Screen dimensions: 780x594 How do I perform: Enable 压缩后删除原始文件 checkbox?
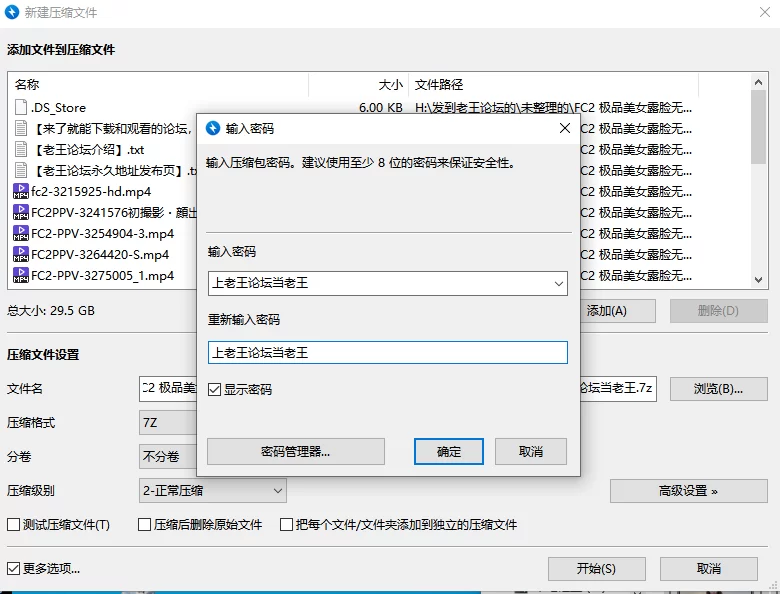point(144,524)
